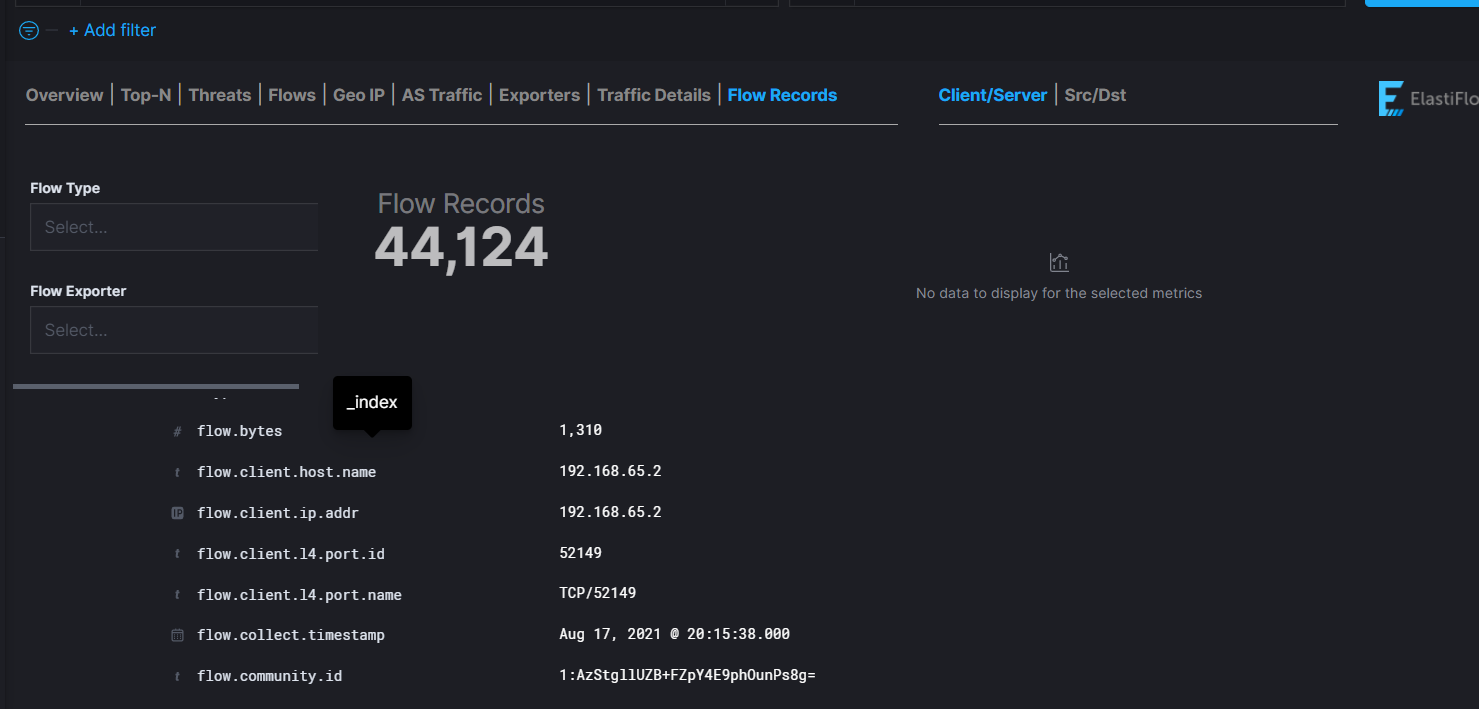Open the Flow Type Select dropdown

click(x=173, y=227)
